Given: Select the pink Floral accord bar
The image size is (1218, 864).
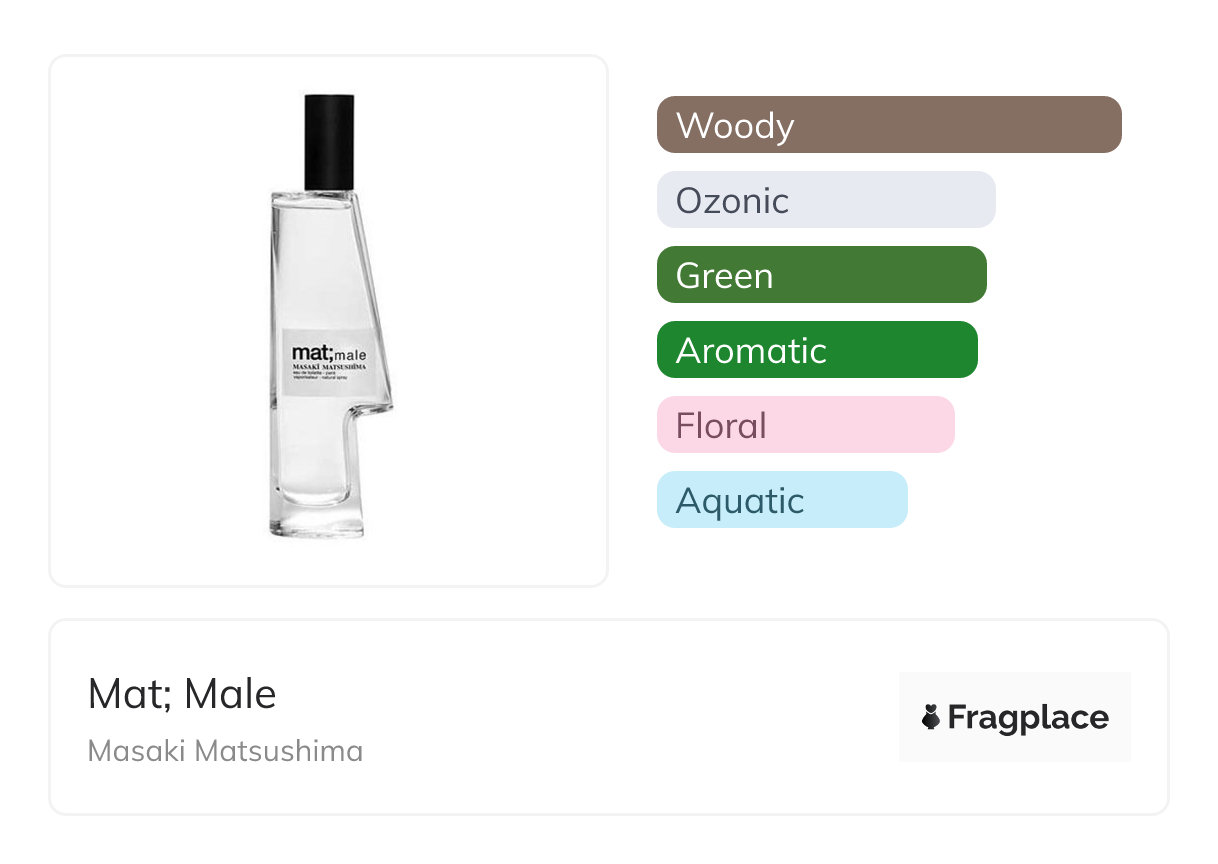Looking at the screenshot, I should pos(805,425).
